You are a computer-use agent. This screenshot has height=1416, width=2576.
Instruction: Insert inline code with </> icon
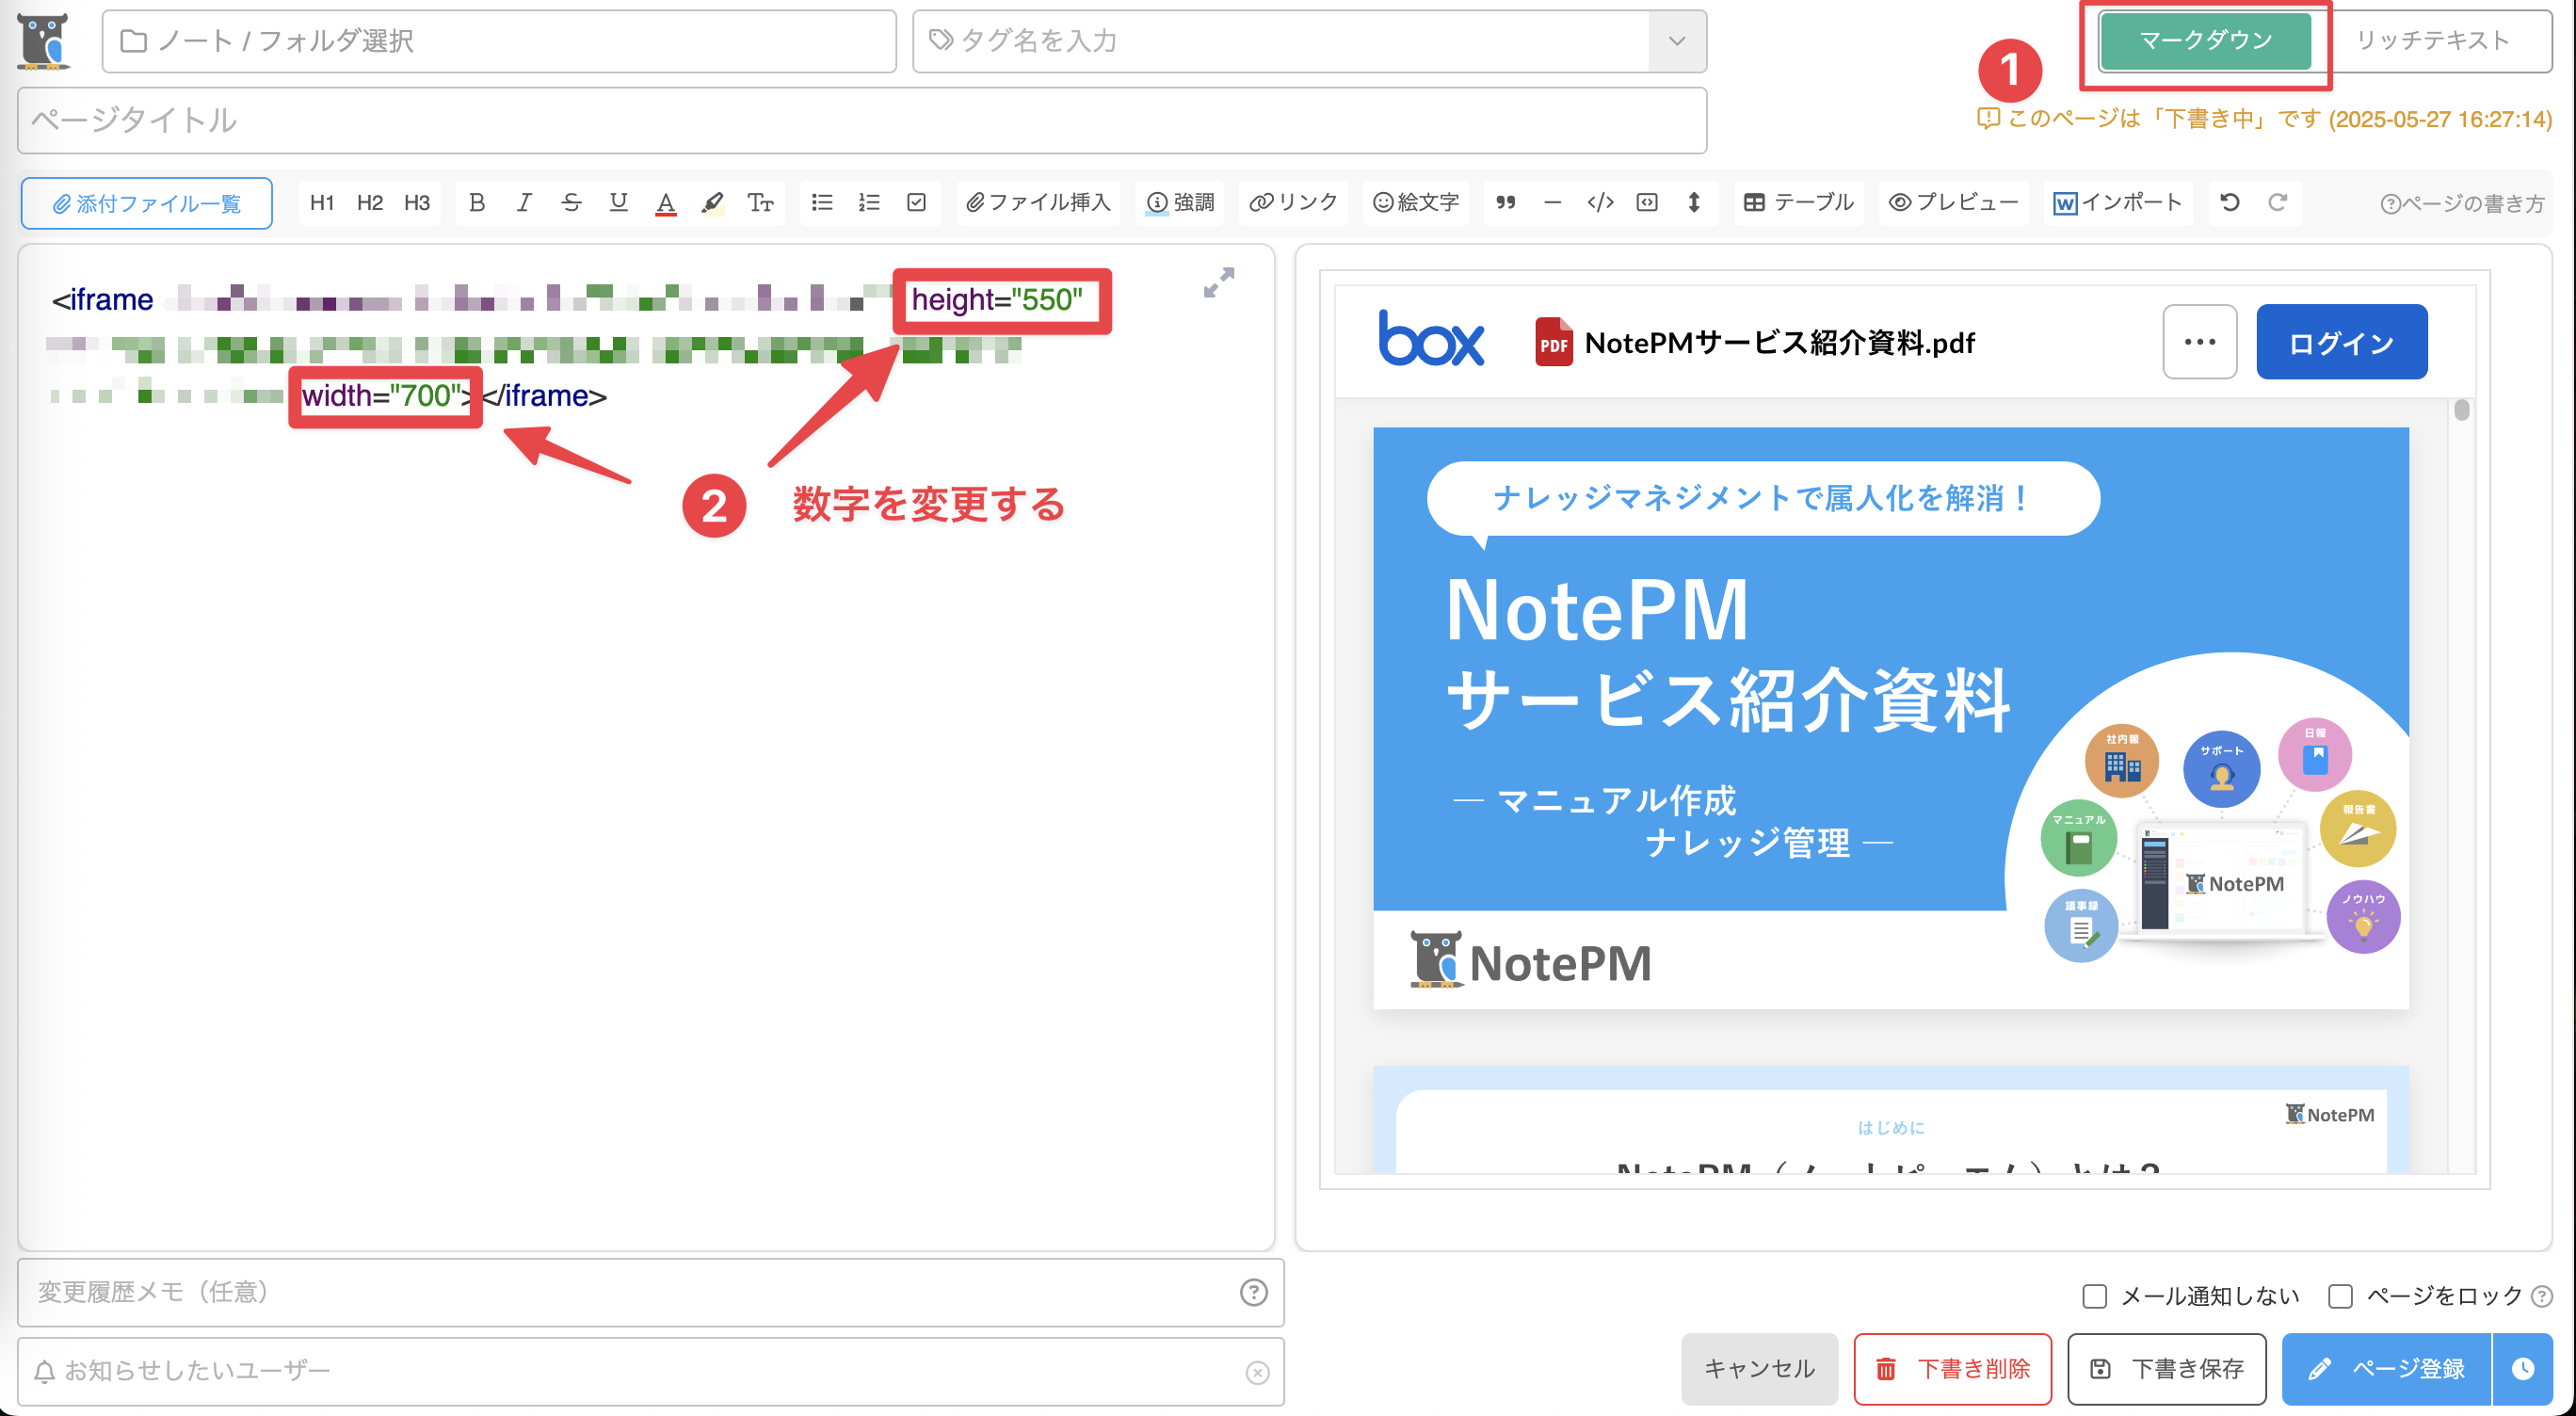pyautogui.click(x=1600, y=203)
